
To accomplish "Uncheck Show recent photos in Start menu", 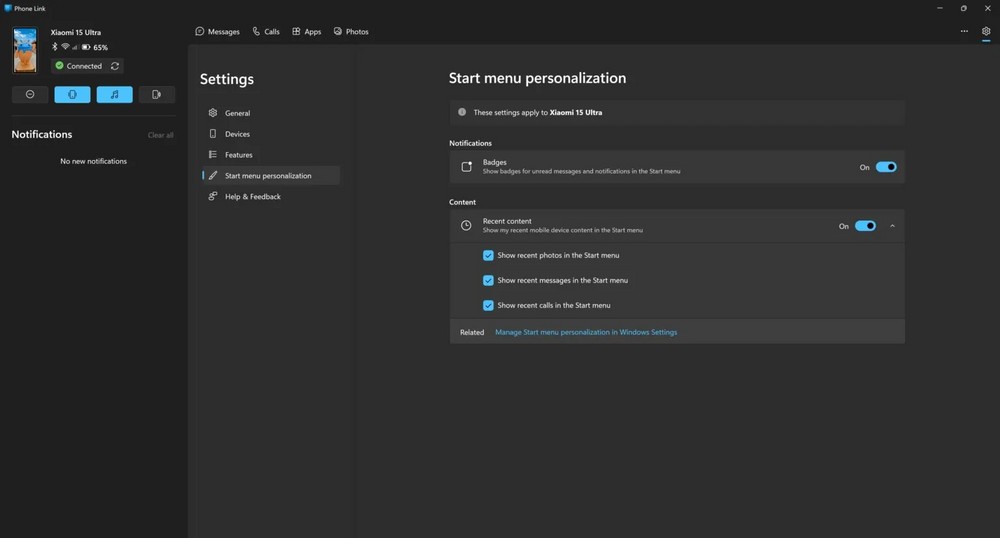I will [488, 255].
